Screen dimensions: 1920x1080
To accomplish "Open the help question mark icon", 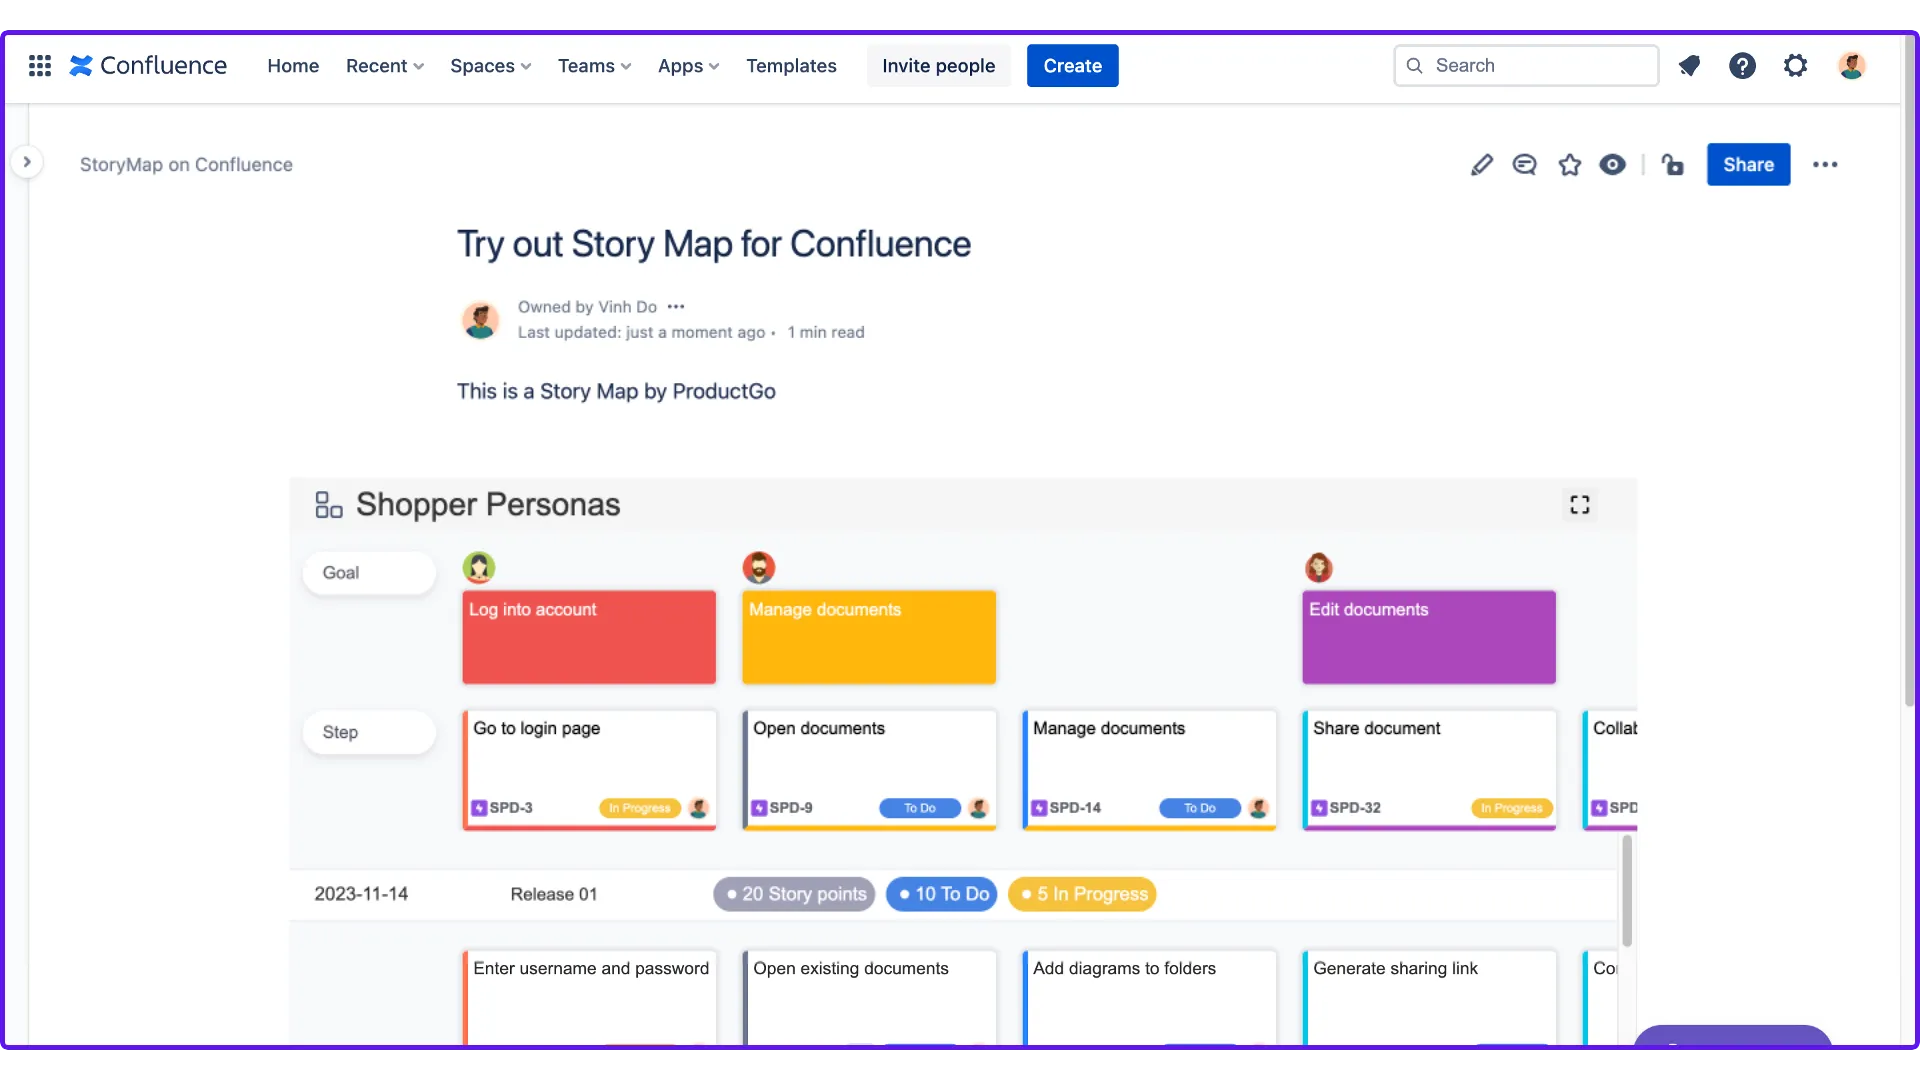I will click(x=1742, y=66).
